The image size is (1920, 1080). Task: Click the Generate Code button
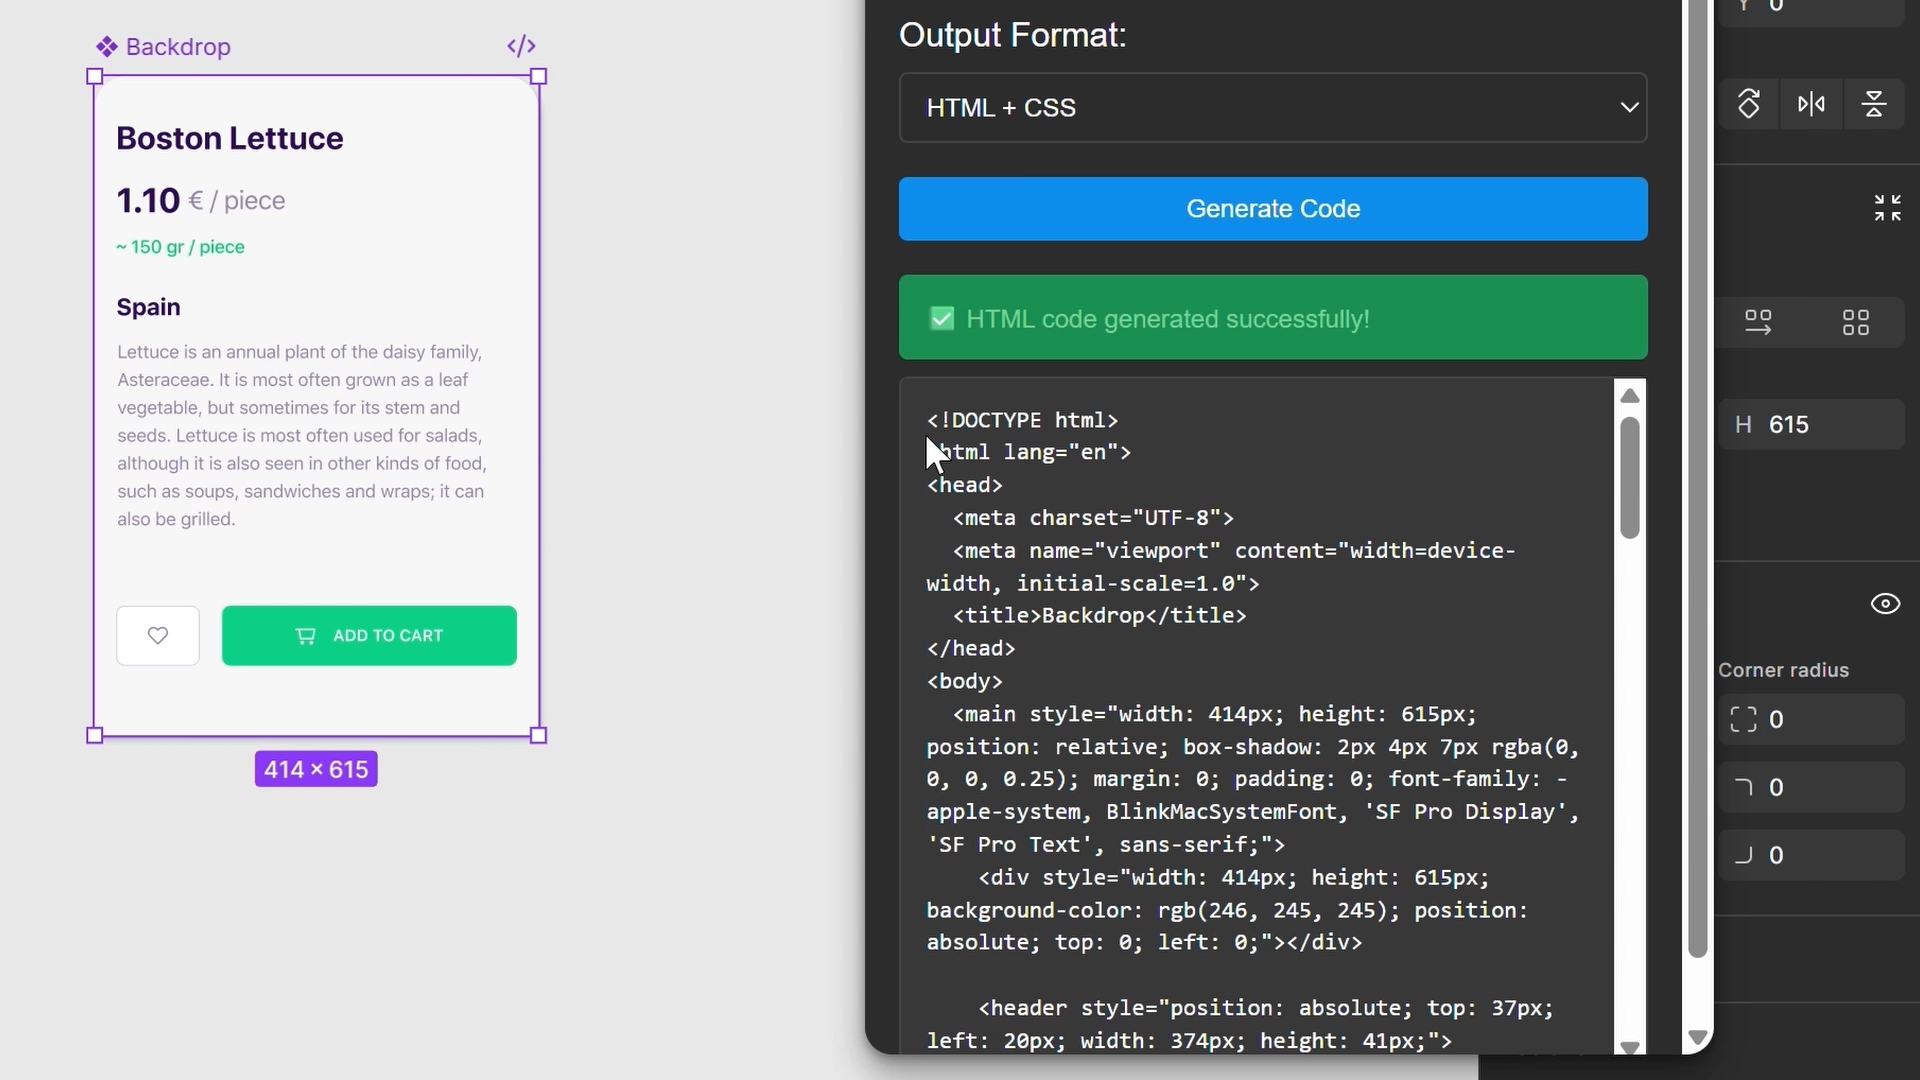pyautogui.click(x=1273, y=209)
